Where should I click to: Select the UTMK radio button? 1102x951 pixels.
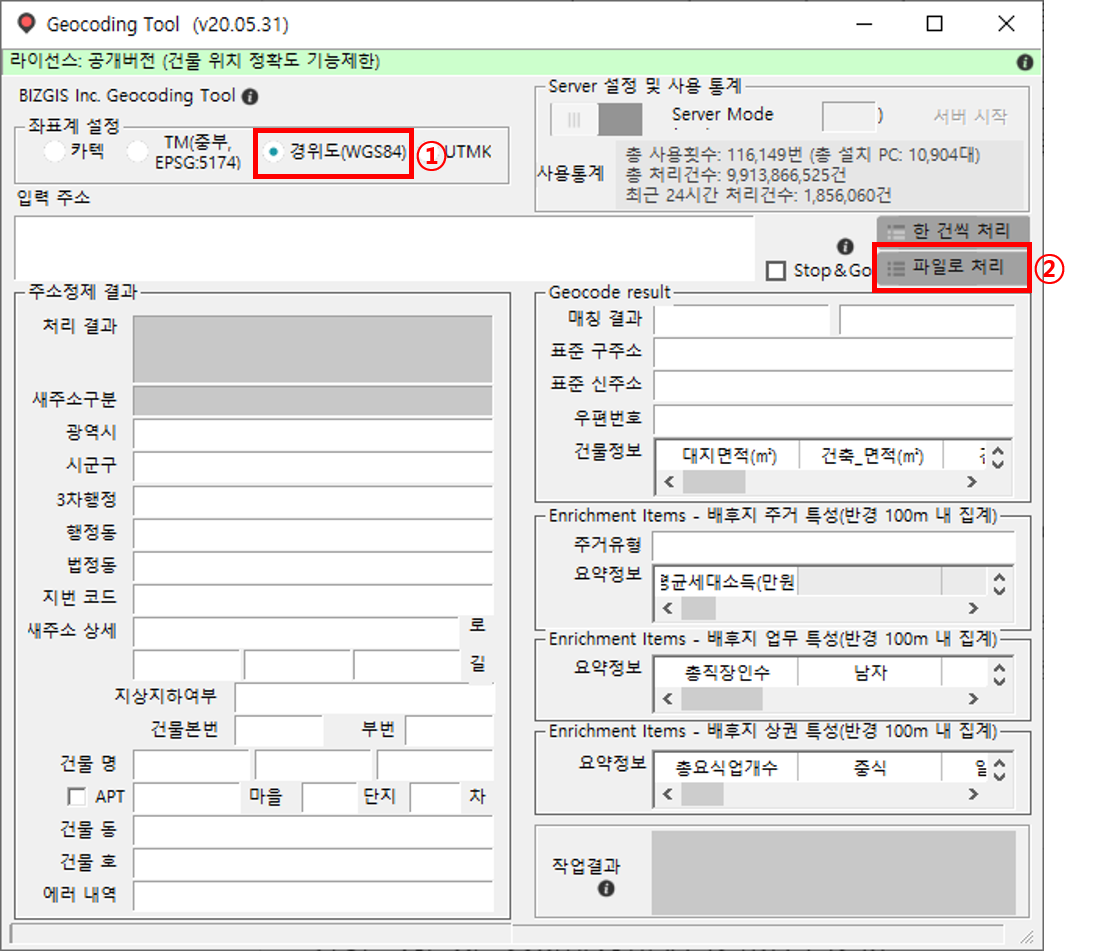click(430, 152)
